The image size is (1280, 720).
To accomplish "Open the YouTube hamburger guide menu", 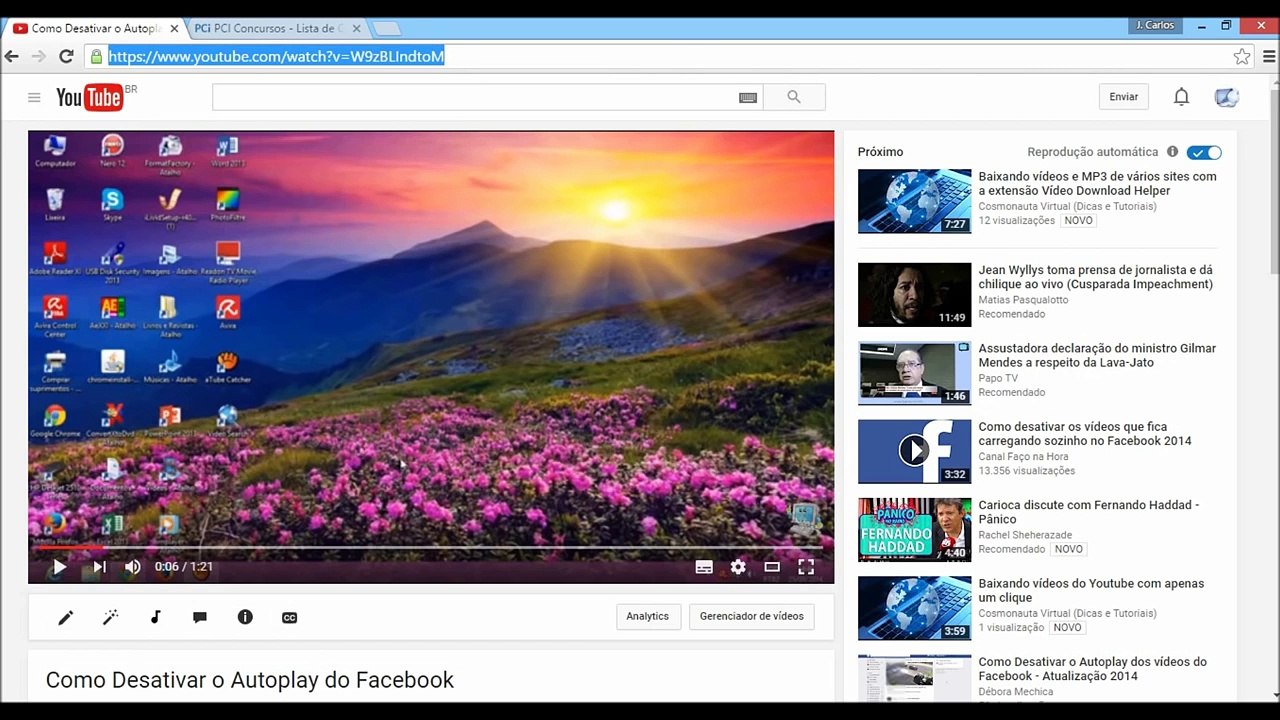I will coord(34,97).
